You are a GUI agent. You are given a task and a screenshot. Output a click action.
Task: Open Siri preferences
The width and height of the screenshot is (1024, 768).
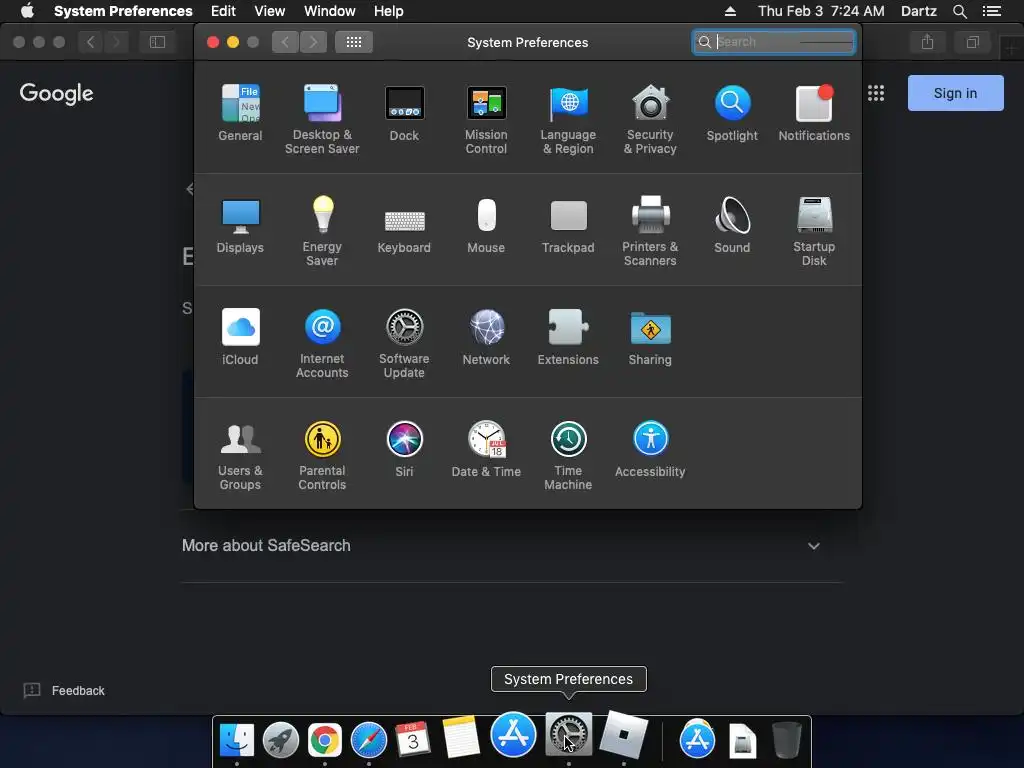tap(404, 449)
